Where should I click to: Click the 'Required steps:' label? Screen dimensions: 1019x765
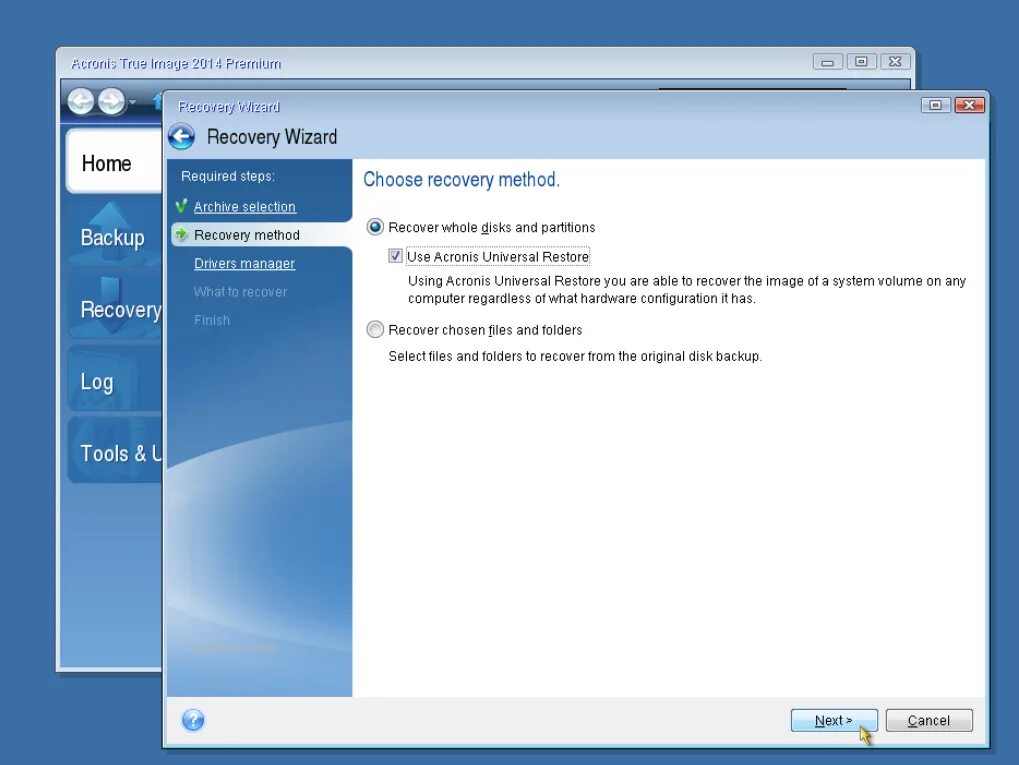coord(228,176)
